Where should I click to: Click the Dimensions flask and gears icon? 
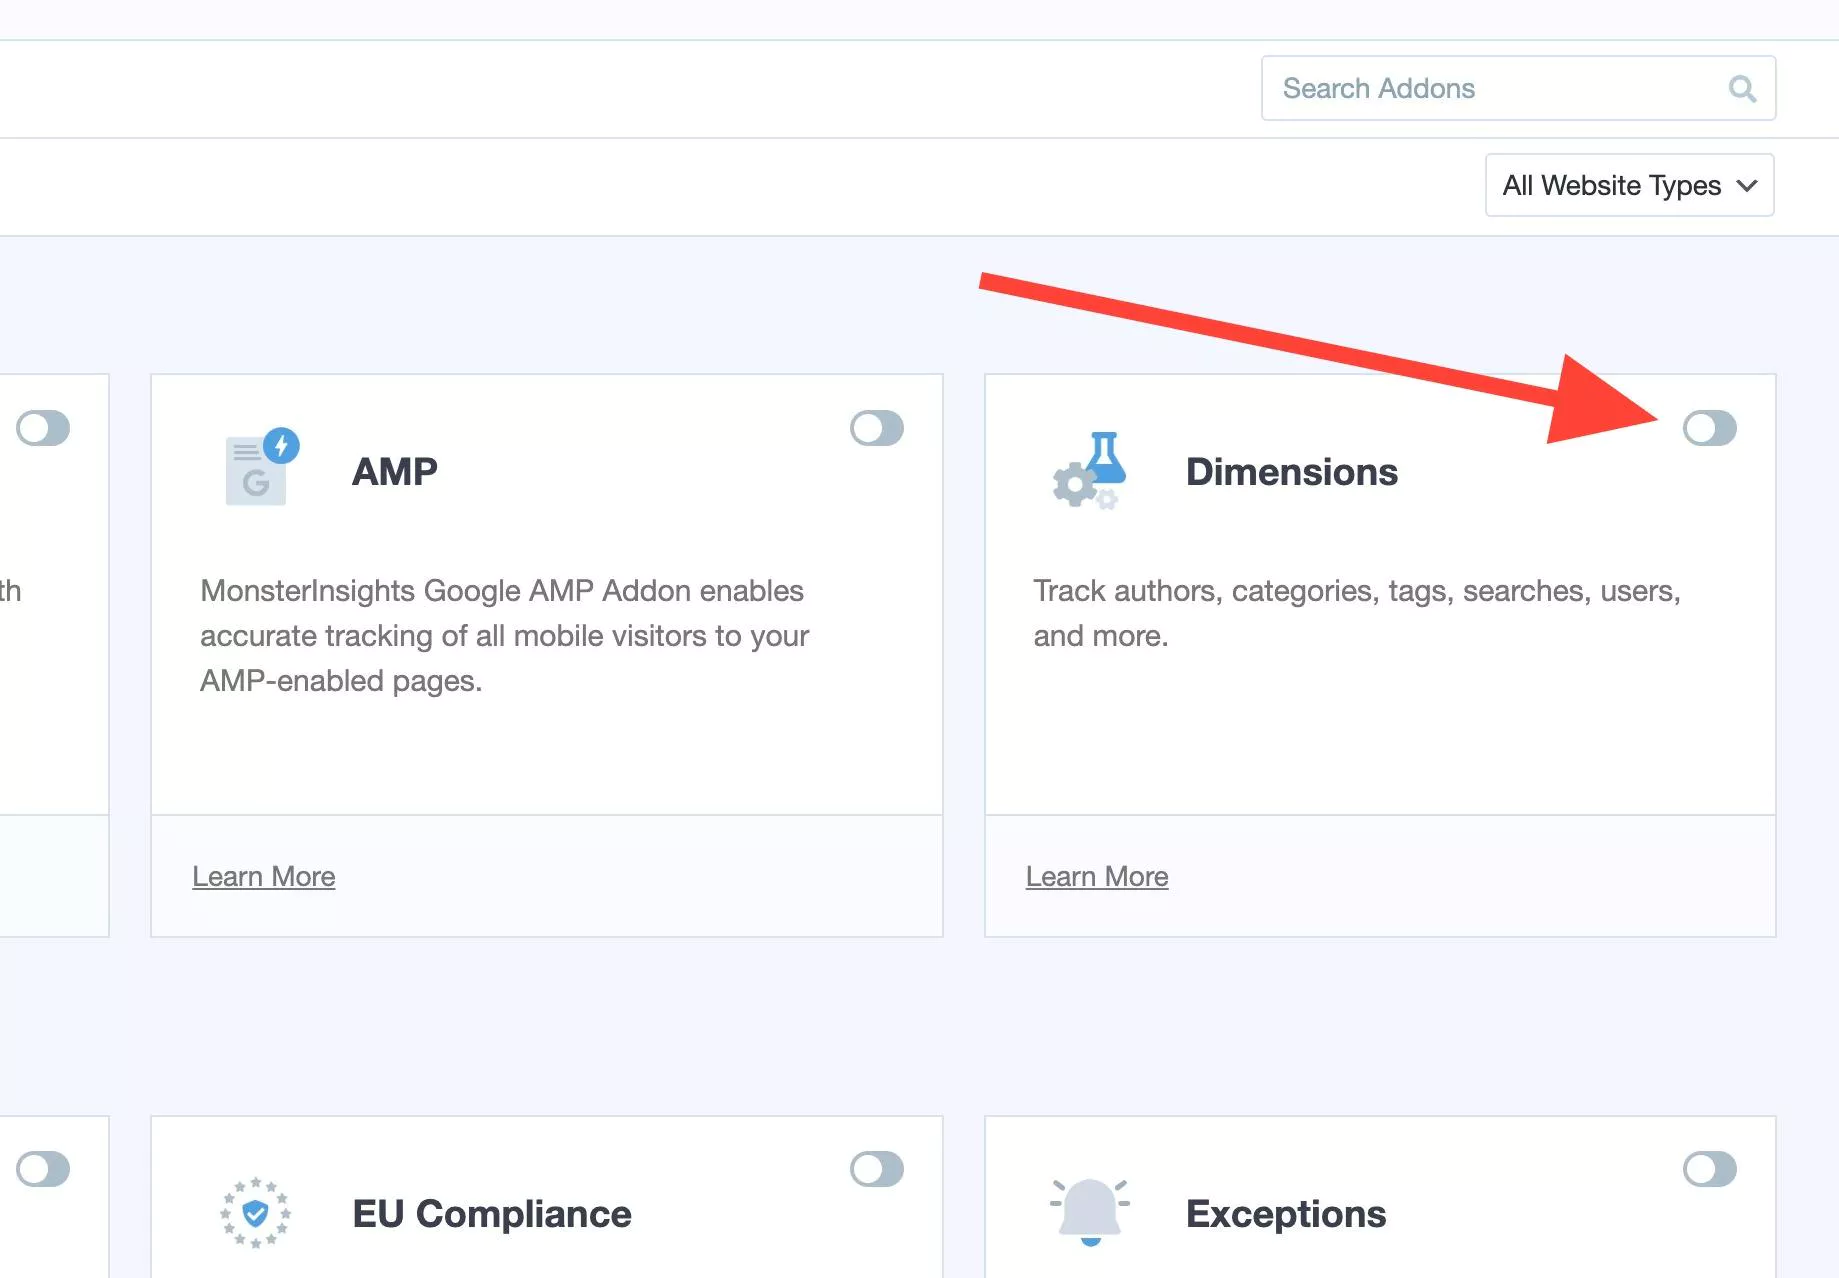click(x=1090, y=470)
